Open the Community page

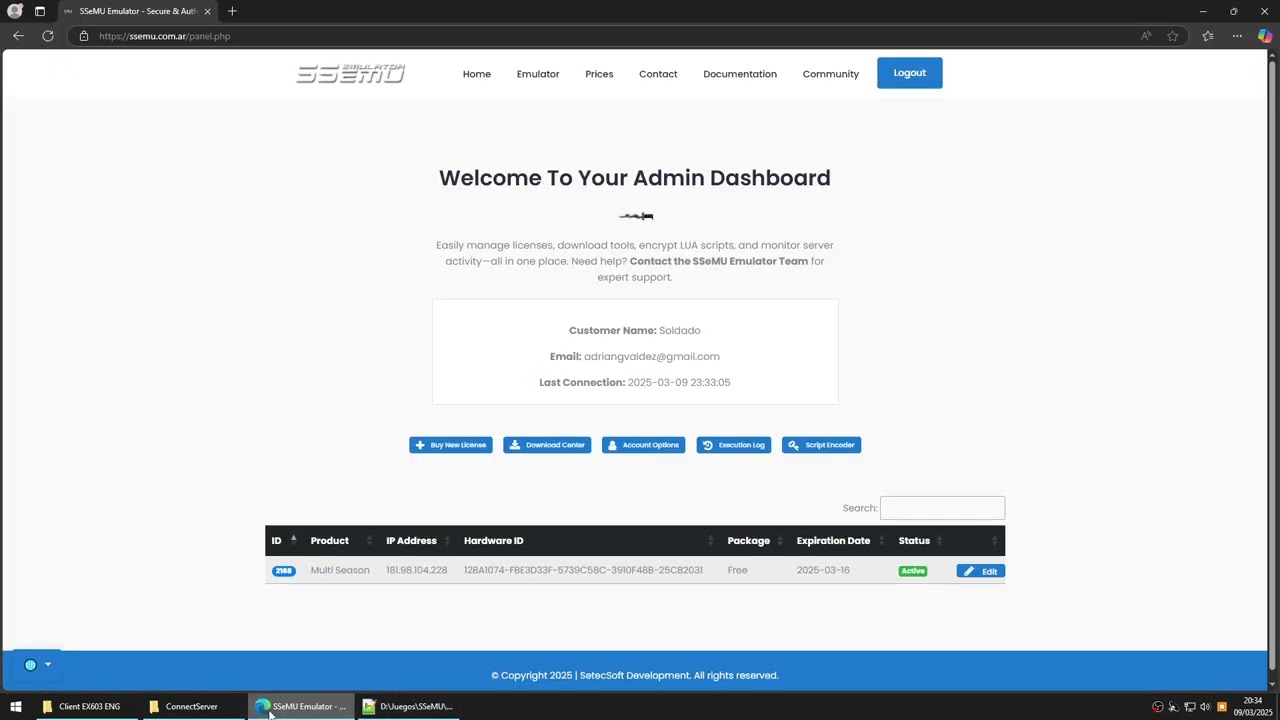pos(831,74)
